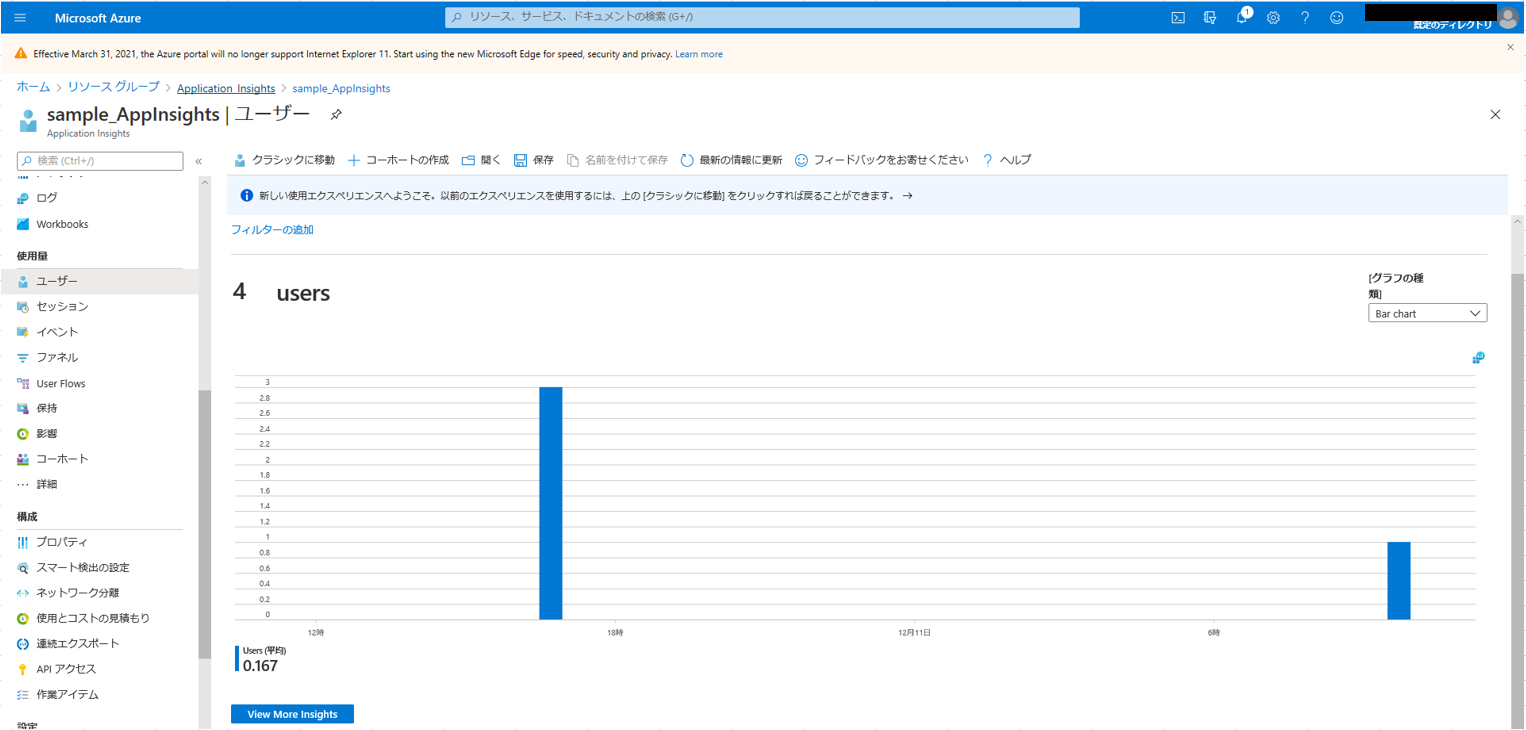Open feedback smiley icon in top bar
Viewport: 1526px width, 730px height.
(x=1337, y=18)
